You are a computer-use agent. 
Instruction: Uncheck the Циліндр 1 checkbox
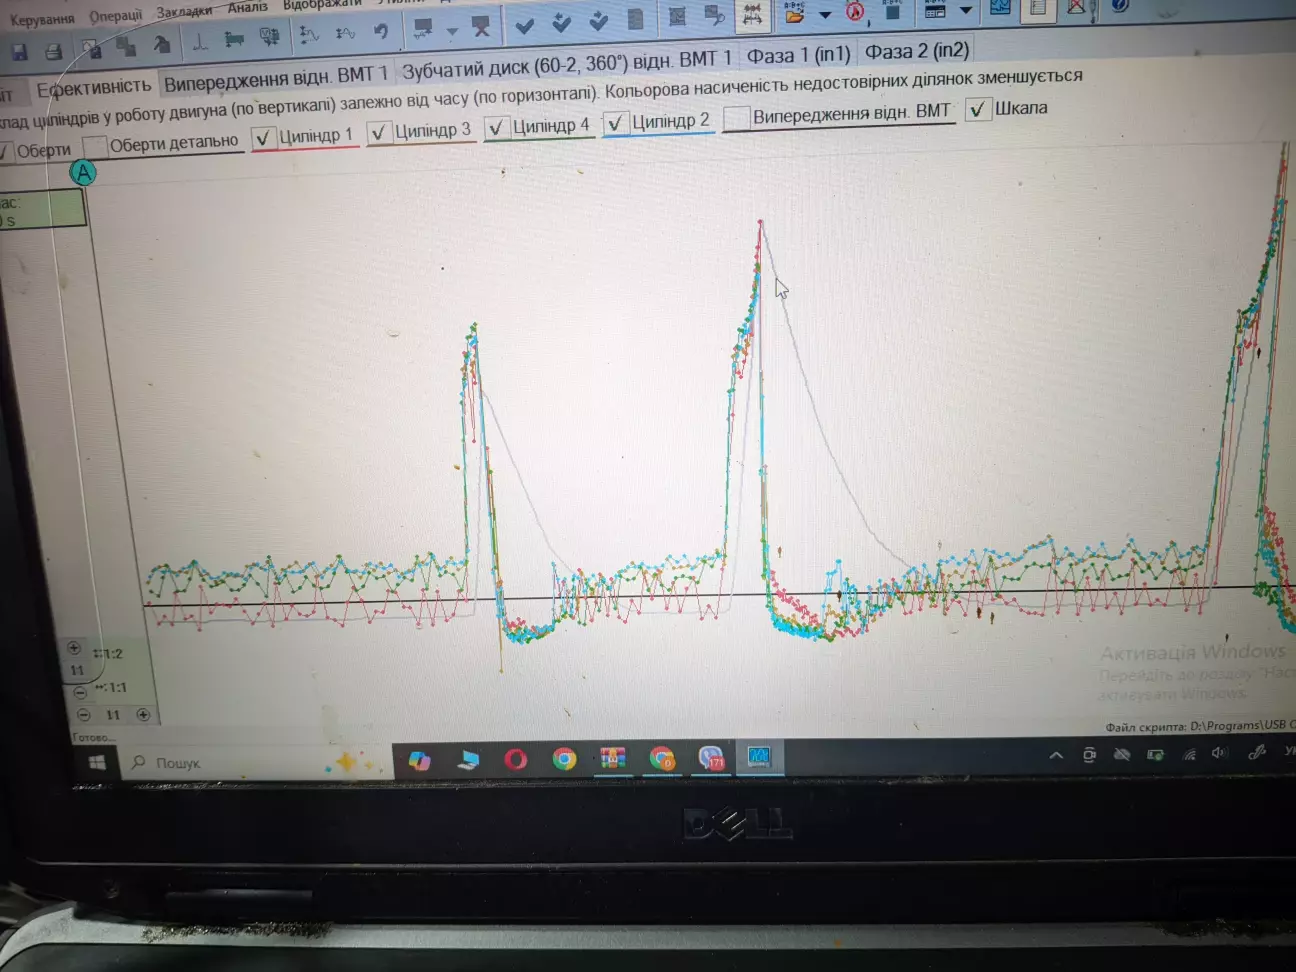[263, 138]
